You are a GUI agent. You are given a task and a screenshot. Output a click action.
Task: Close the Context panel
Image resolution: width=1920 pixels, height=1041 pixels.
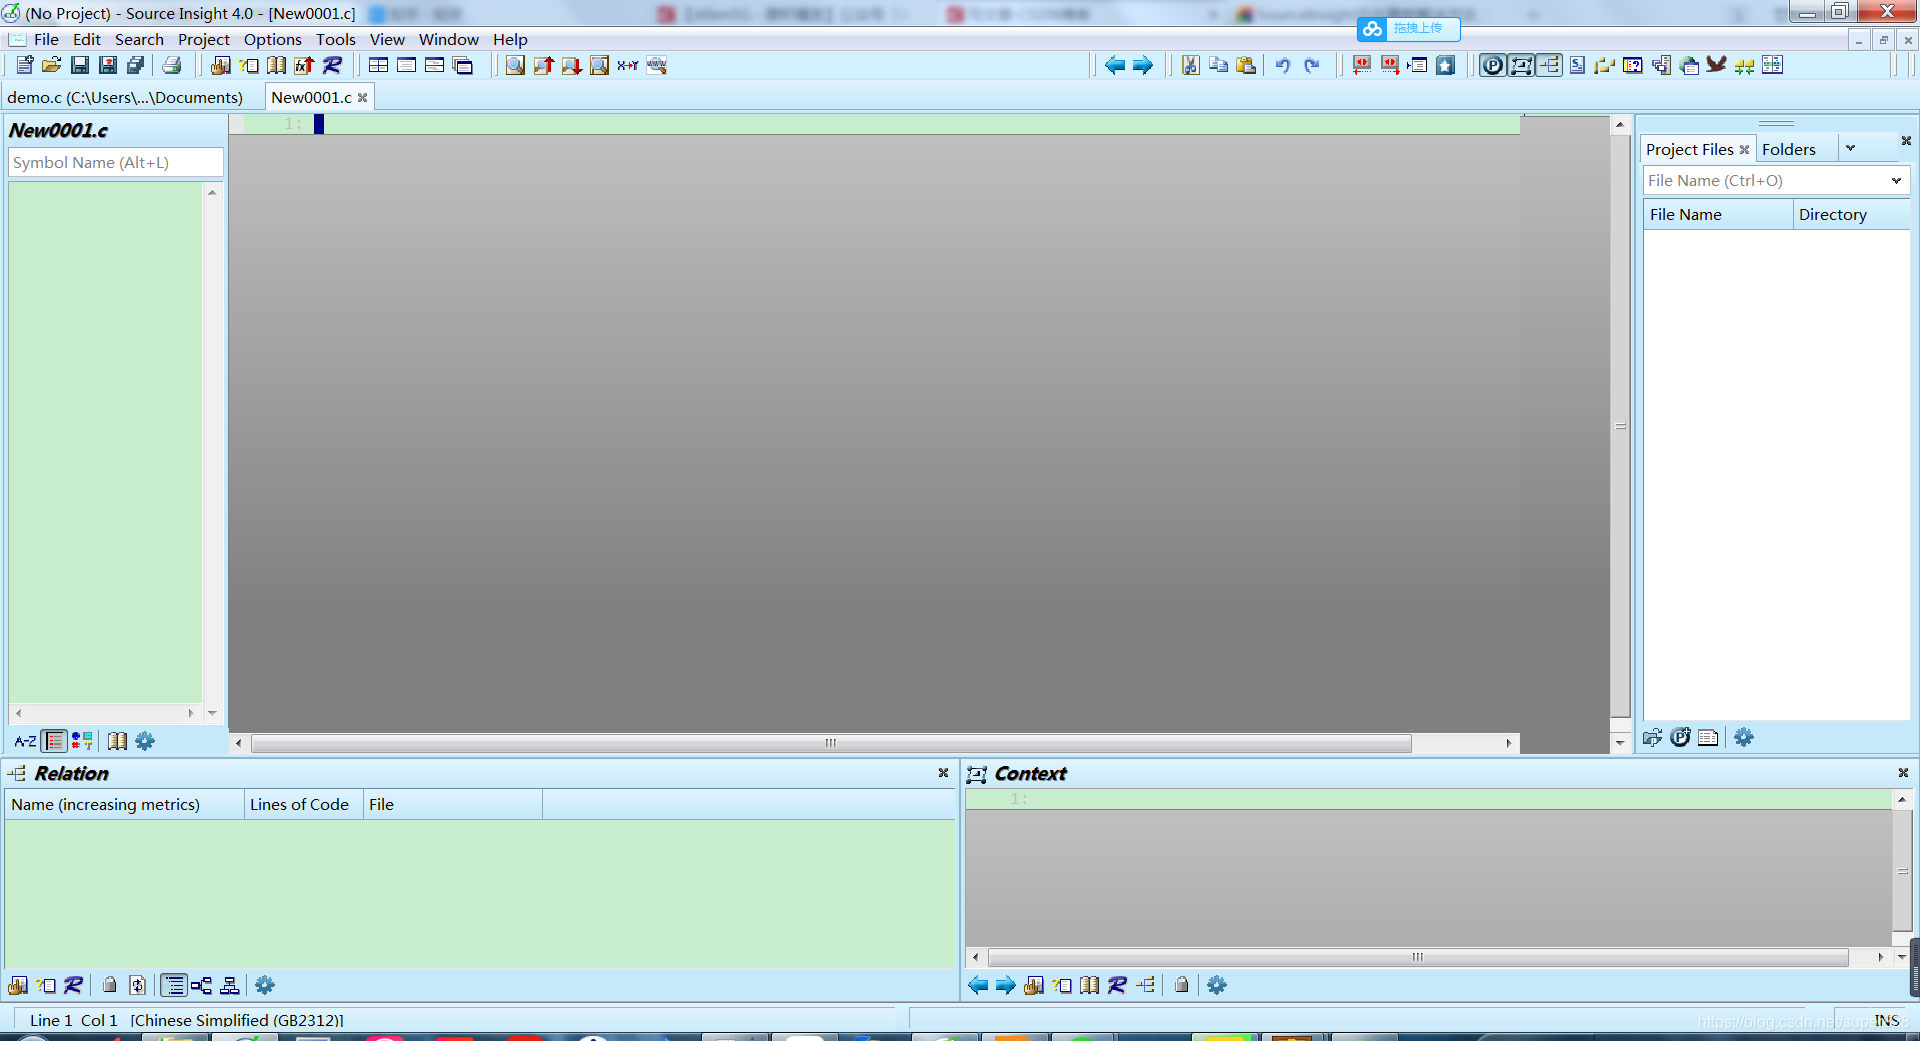tap(1903, 773)
